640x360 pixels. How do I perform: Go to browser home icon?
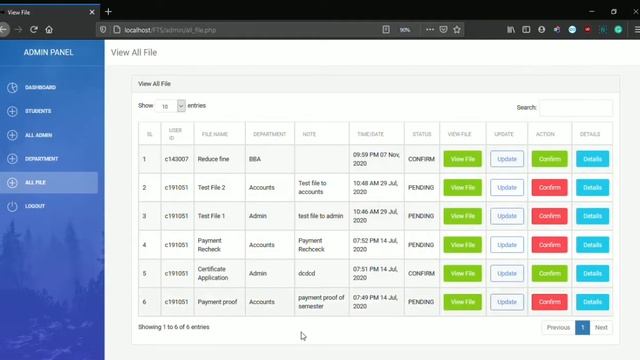49,29
